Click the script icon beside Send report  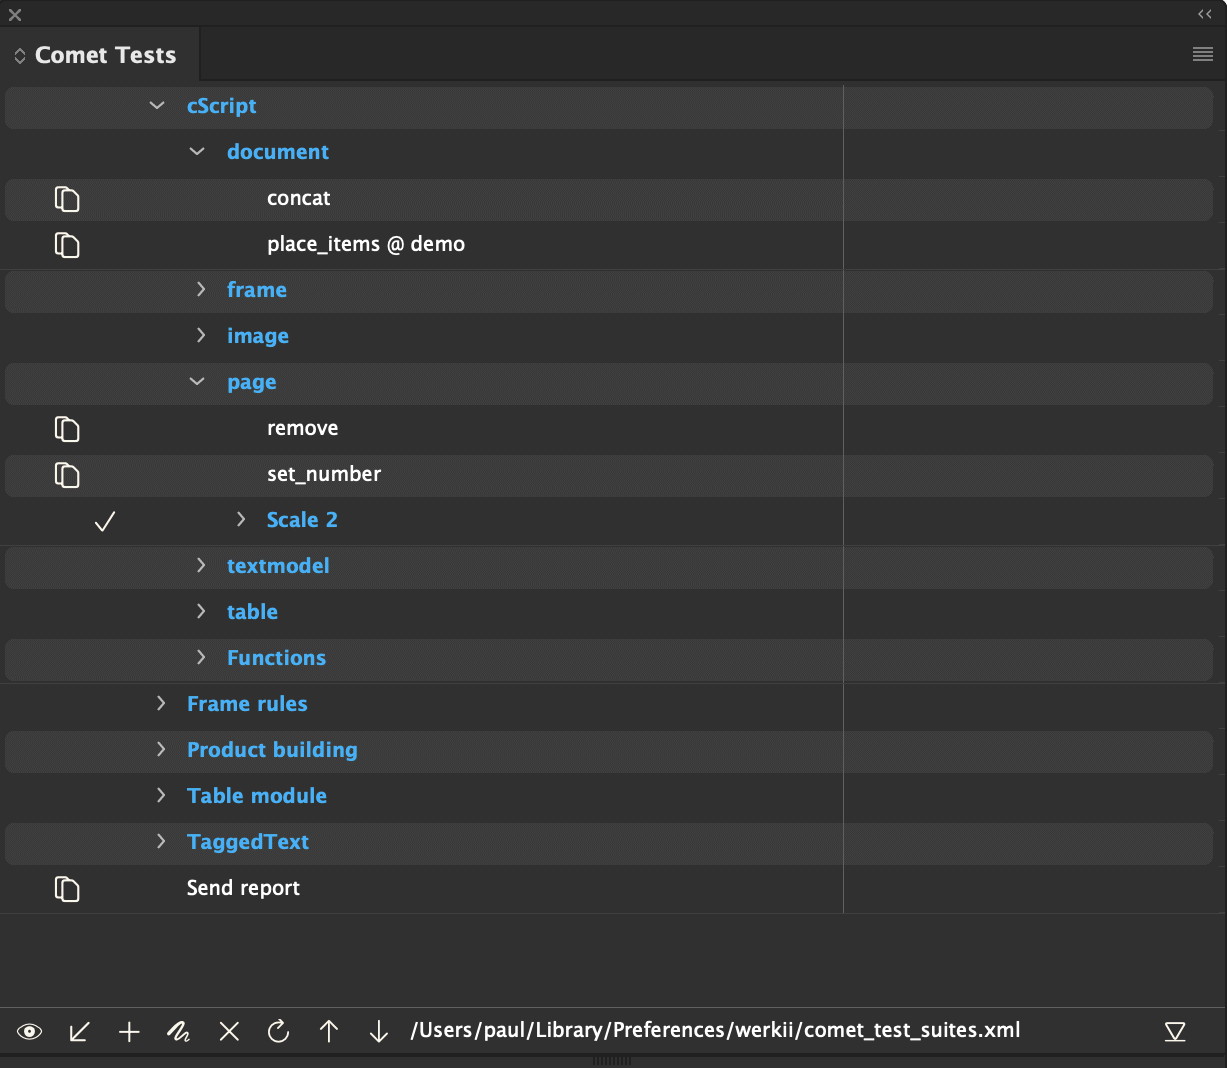(x=67, y=889)
